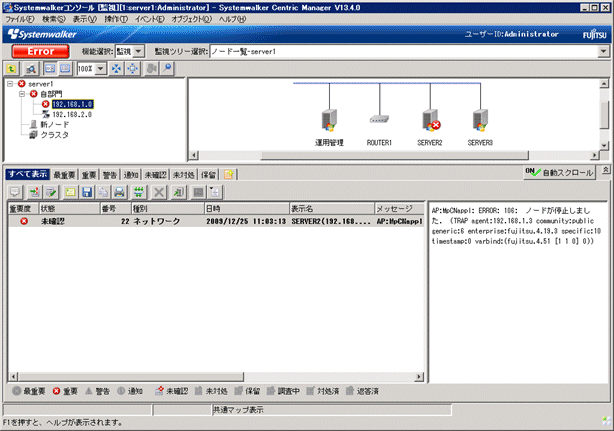Toggle the 未確認 status filter in the legend
The height and width of the screenshot is (431, 614).
pos(176,390)
